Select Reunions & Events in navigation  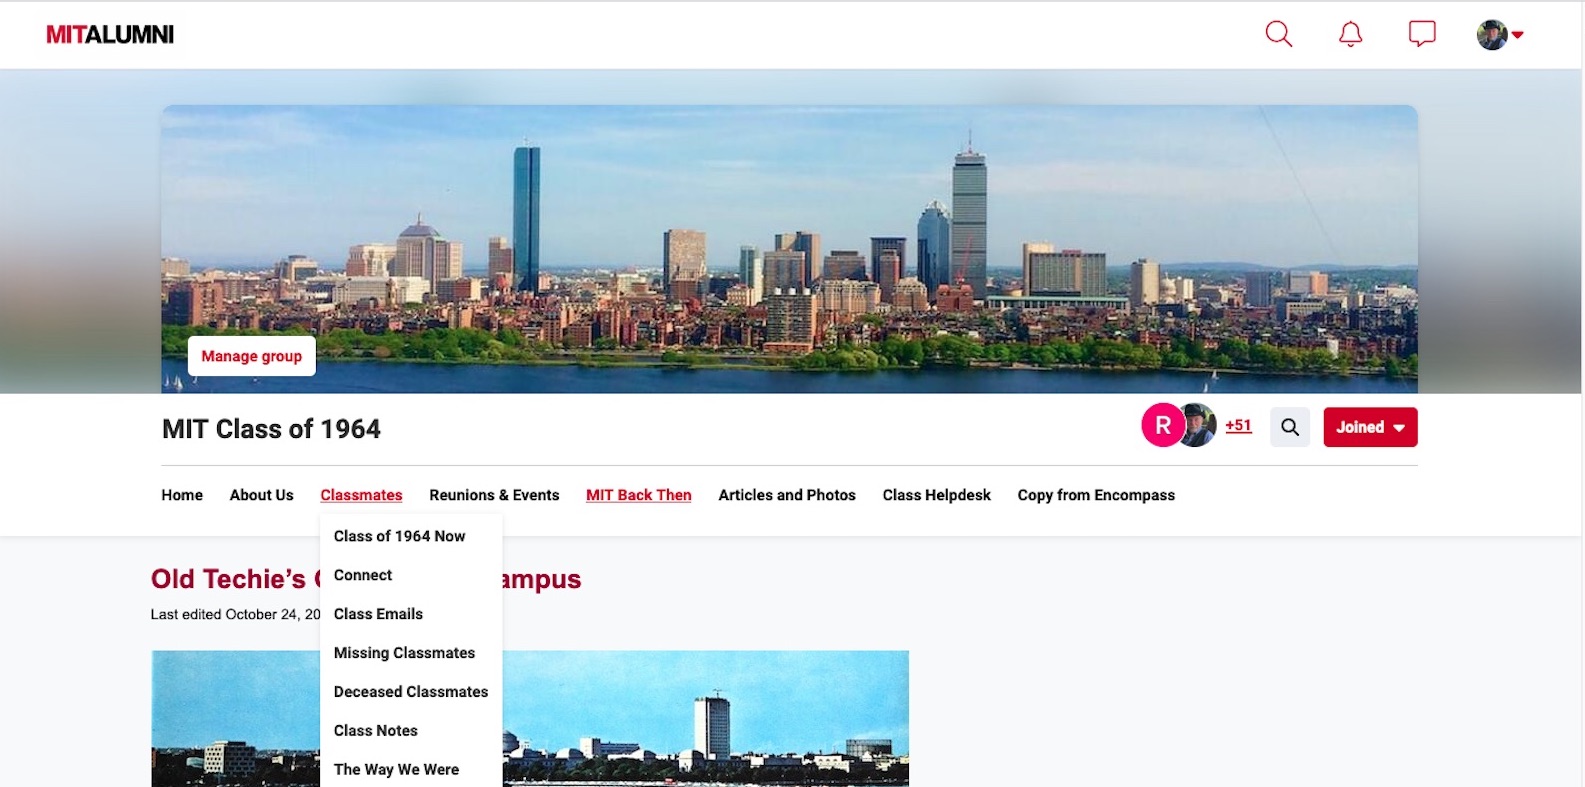494,495
